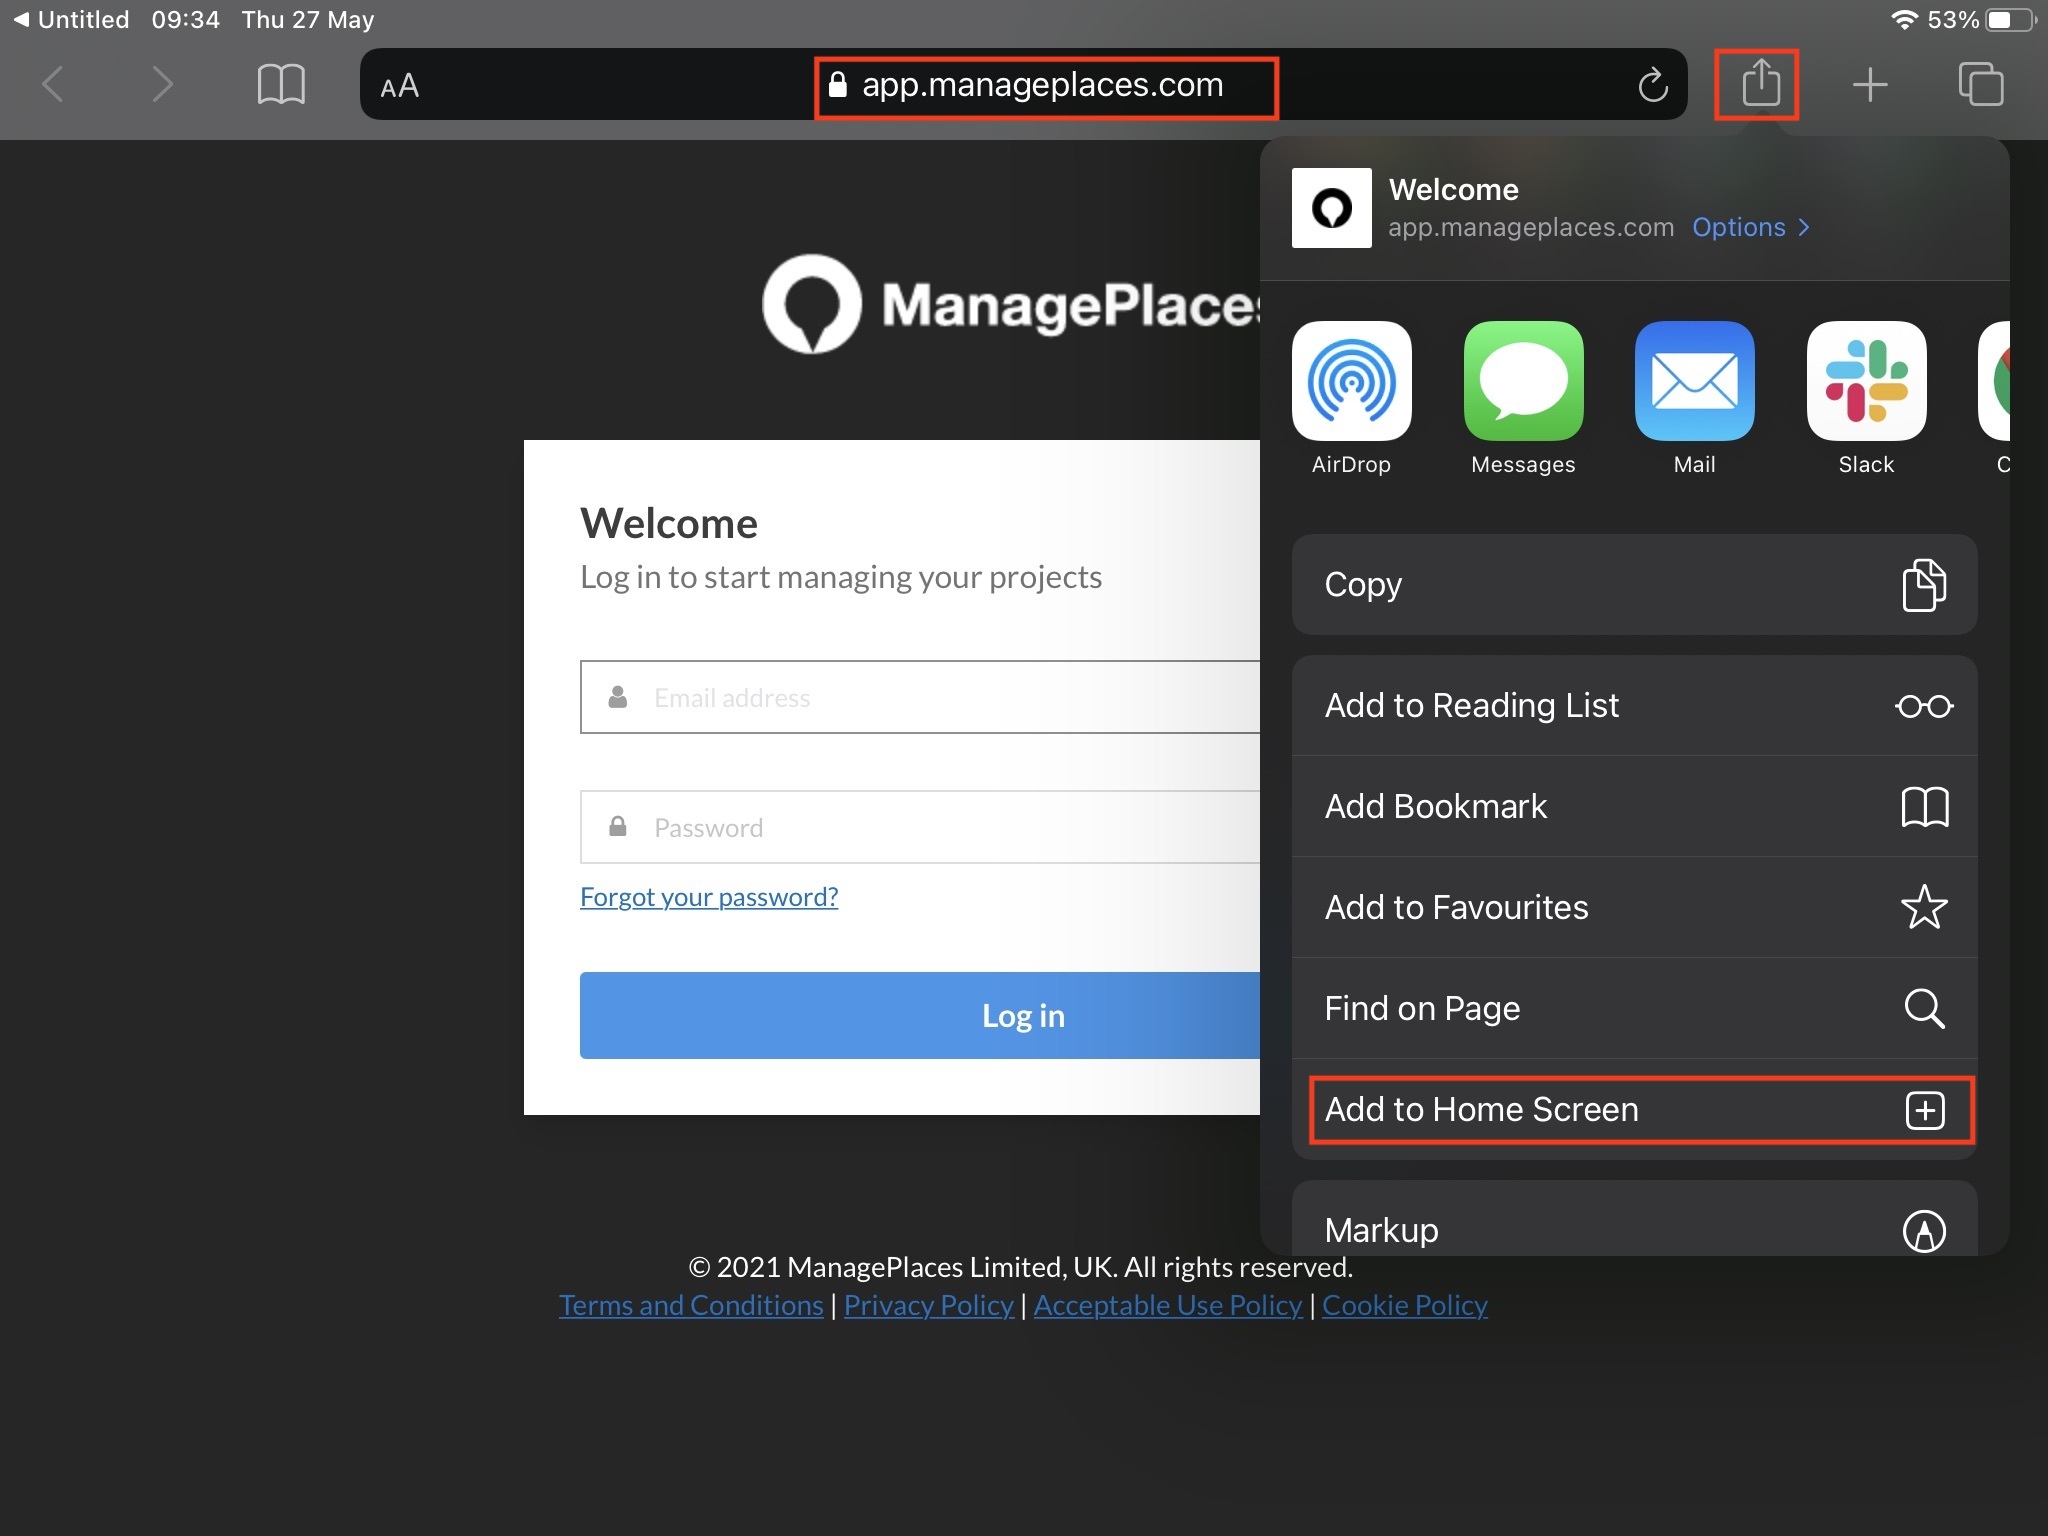Open a new tab with plus icon

click(1870, 85)
